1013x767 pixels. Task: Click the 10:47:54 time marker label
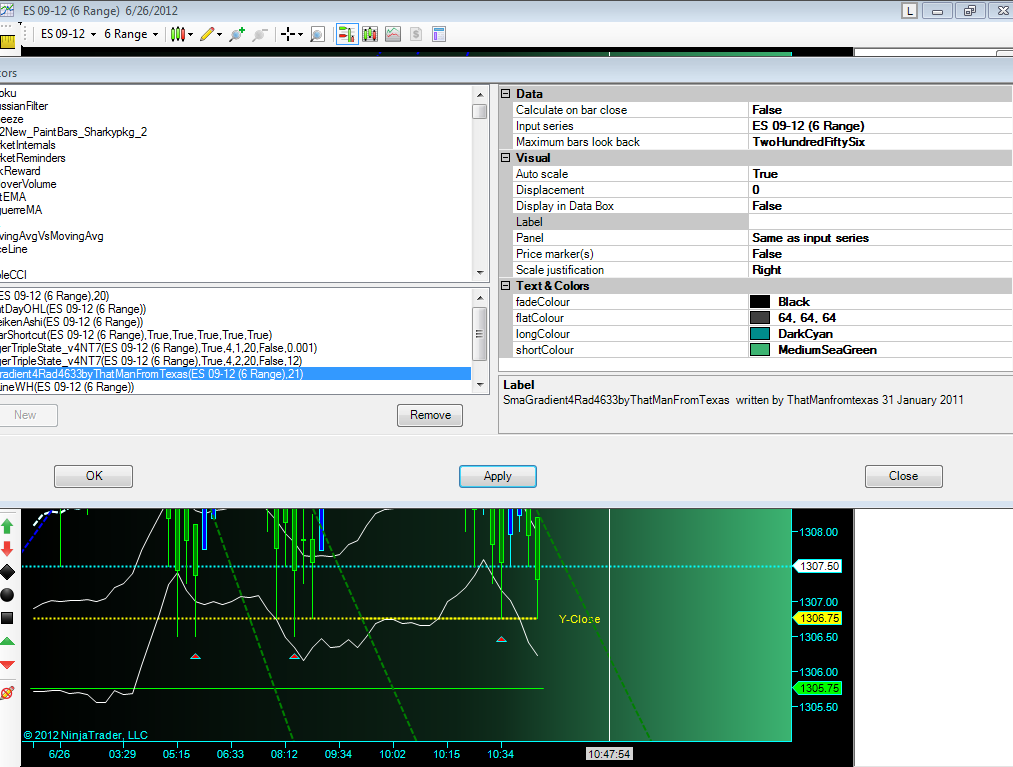tap(609, 754)
